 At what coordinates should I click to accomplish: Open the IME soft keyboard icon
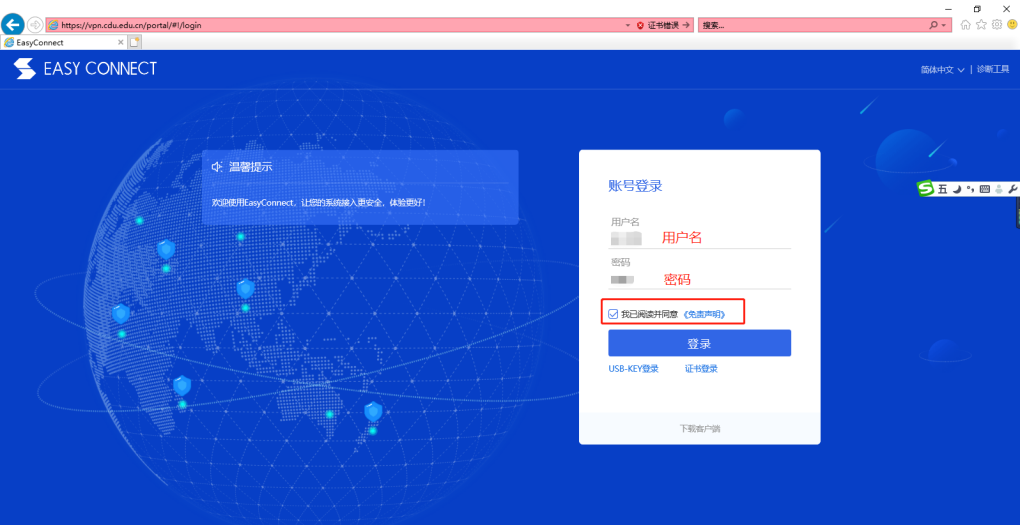tap(984, 189)
